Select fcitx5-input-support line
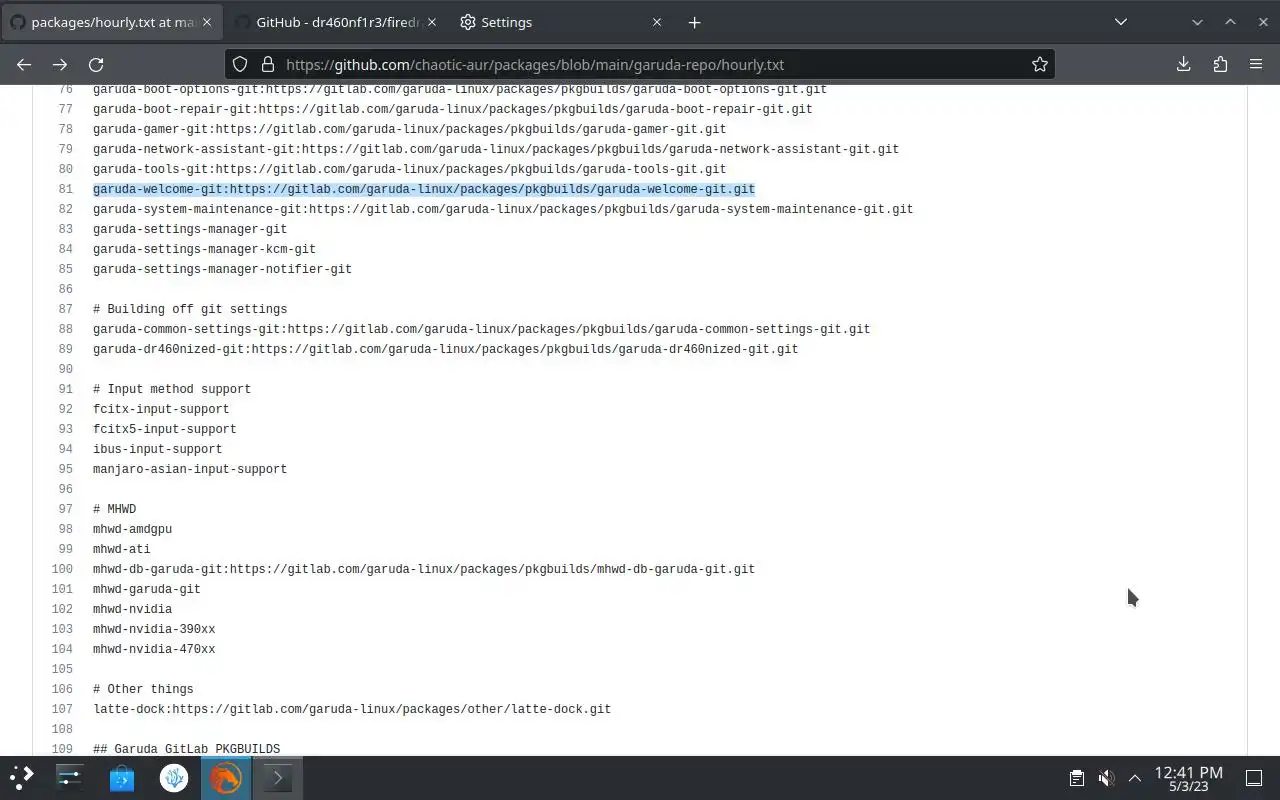 click(x=165, y=429)
